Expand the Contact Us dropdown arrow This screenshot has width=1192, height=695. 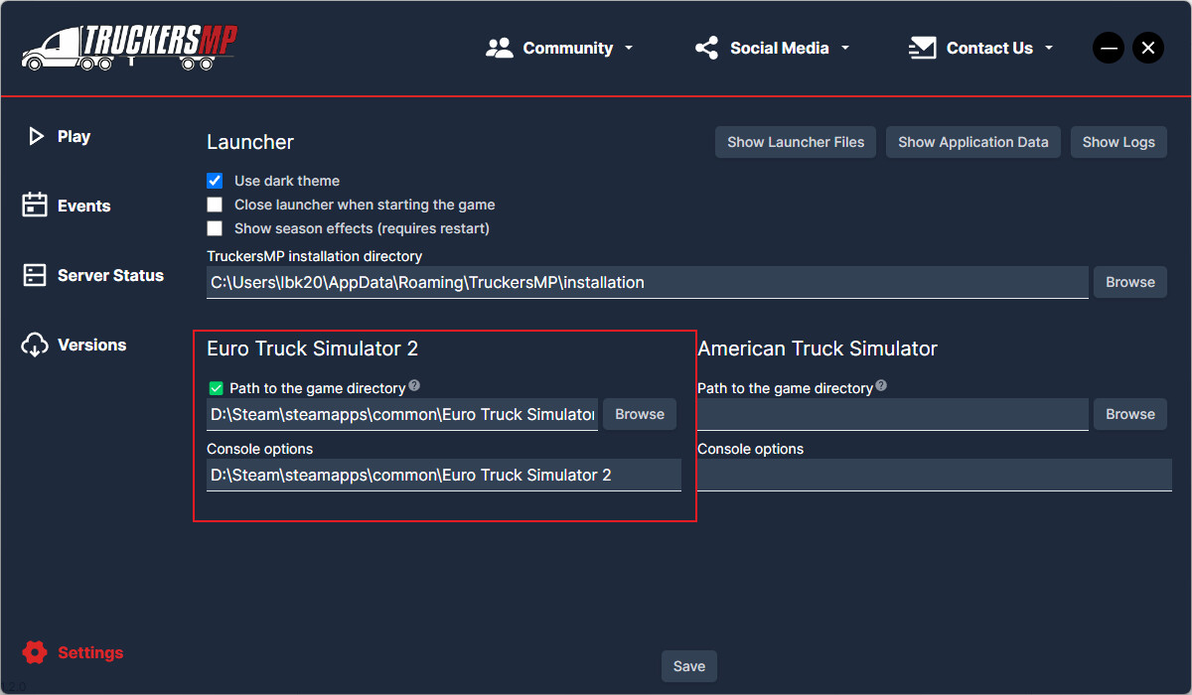(x=1049, y=48)
